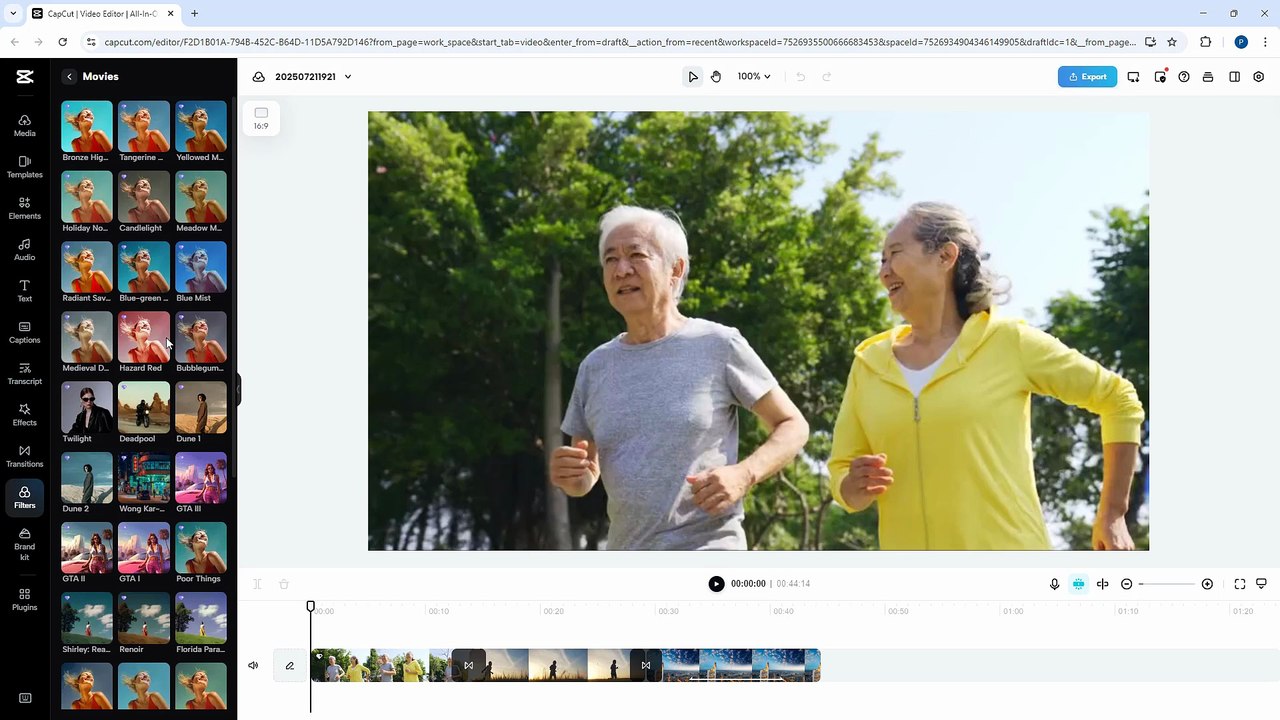Adjust the timeline zoom slider
The image size is (1280, 720).
click(x=1167, y=584)
